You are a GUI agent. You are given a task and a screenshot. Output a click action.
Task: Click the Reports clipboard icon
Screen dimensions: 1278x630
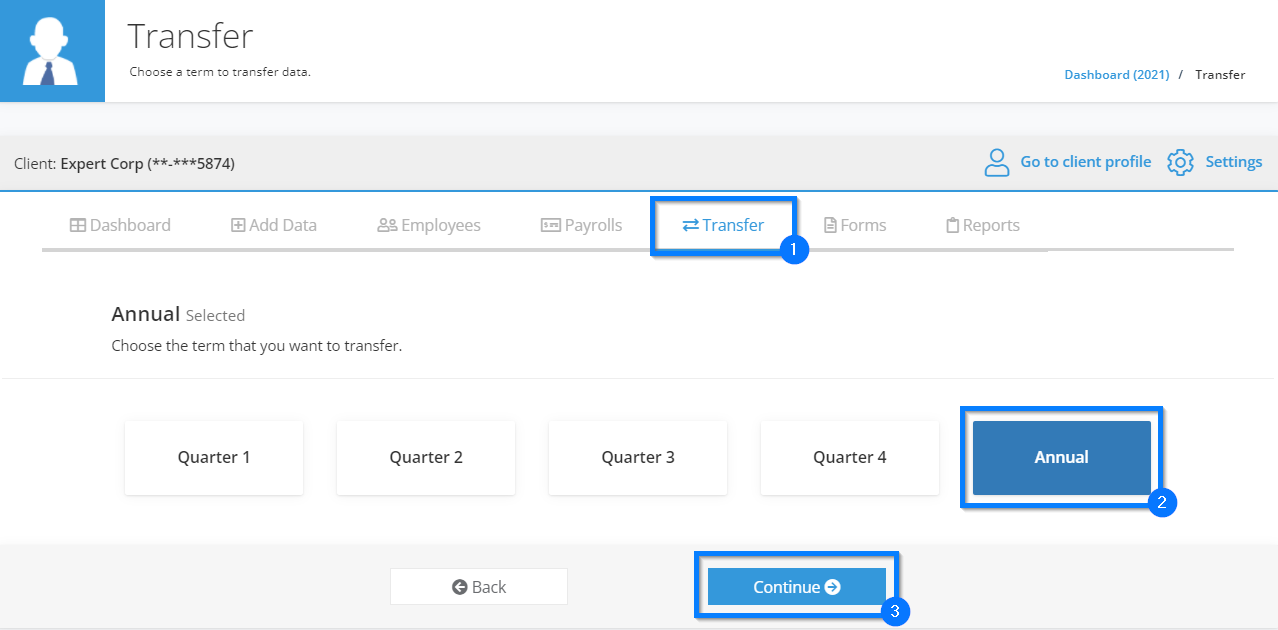tap(952, 225)
